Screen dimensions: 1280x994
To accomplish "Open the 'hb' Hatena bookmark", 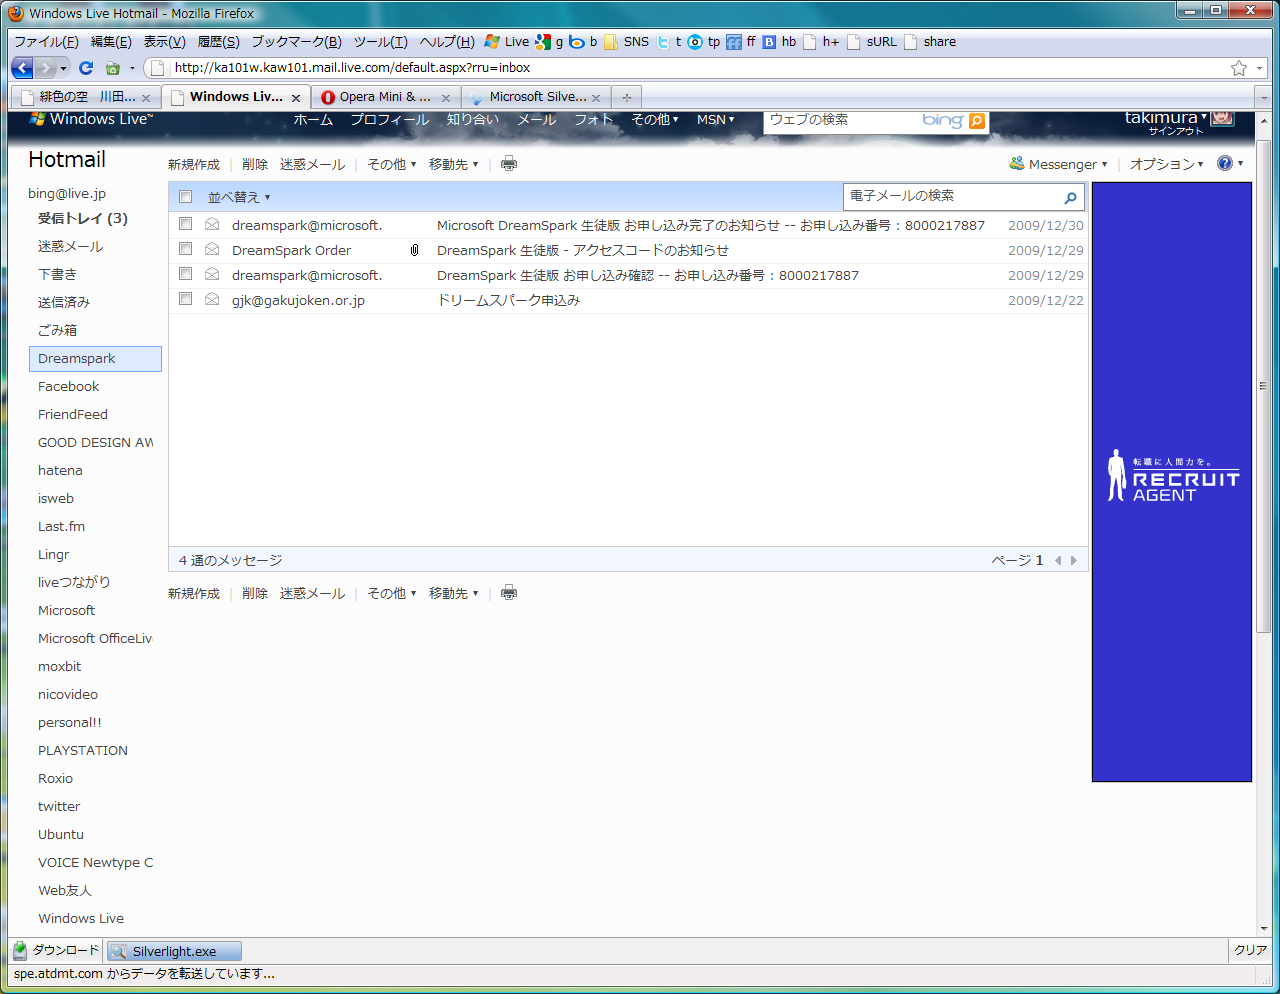I will tap(779, 42).
